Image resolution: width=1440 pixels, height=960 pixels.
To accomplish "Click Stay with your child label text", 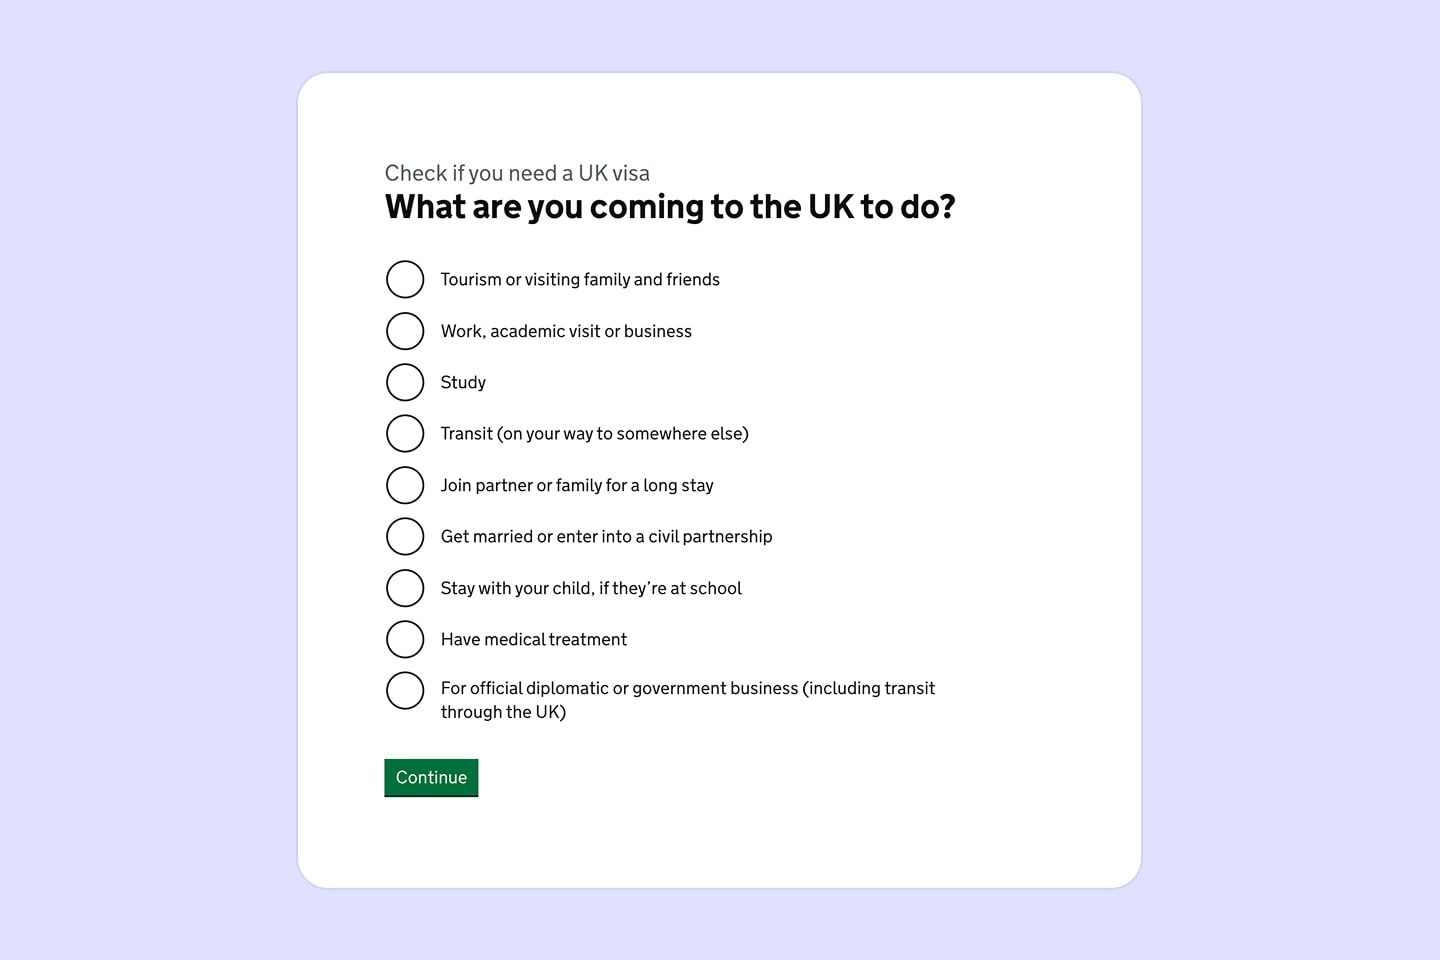I will (x=591, y=587).
